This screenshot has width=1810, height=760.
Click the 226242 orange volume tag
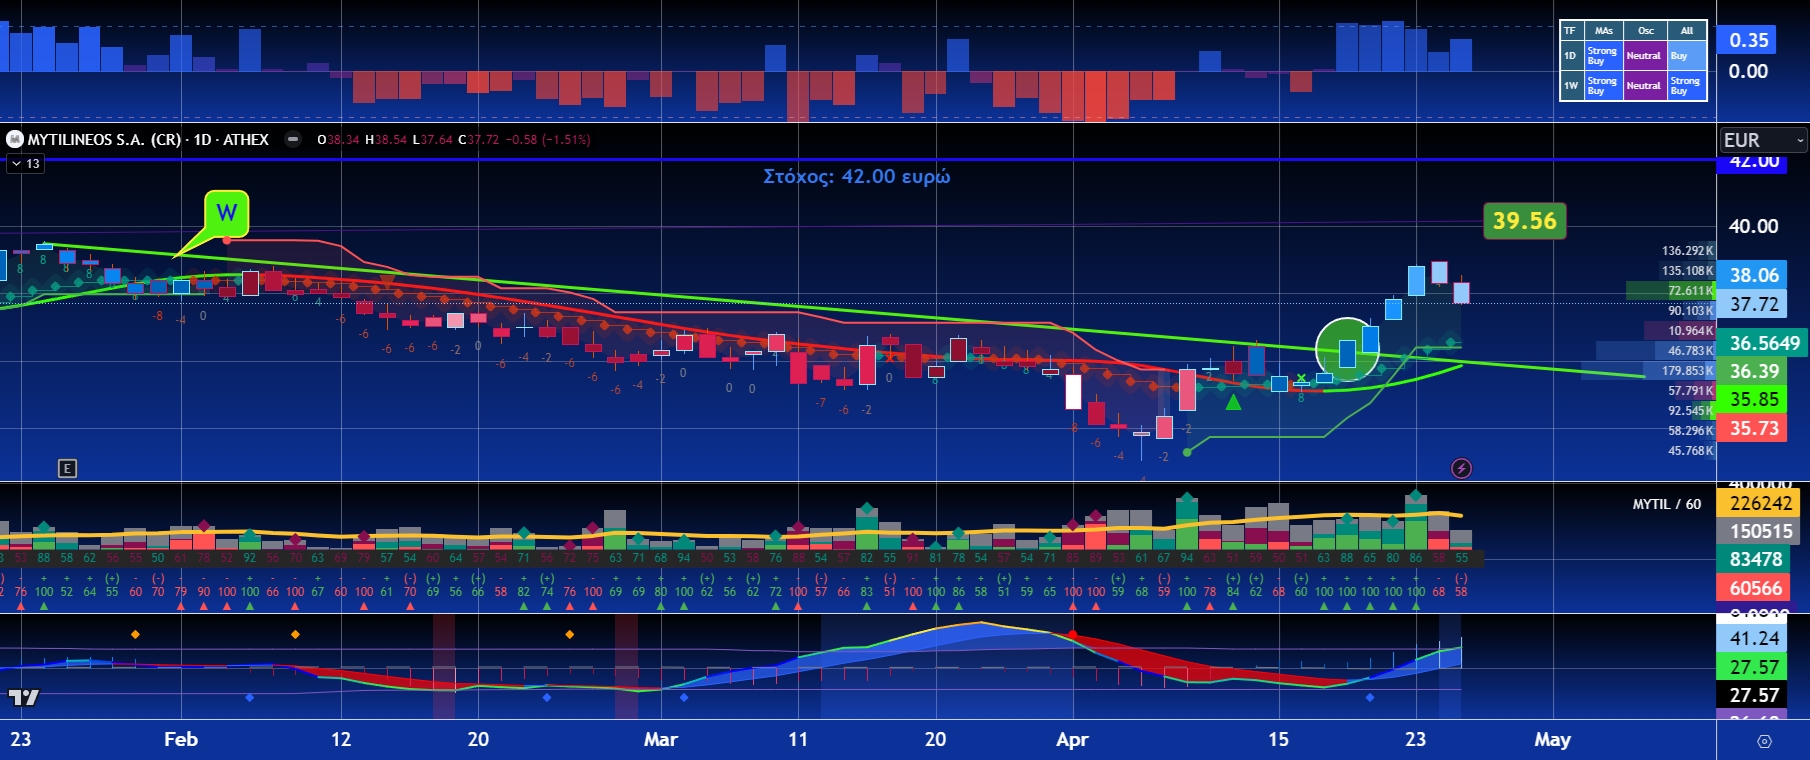[1760, 503]
